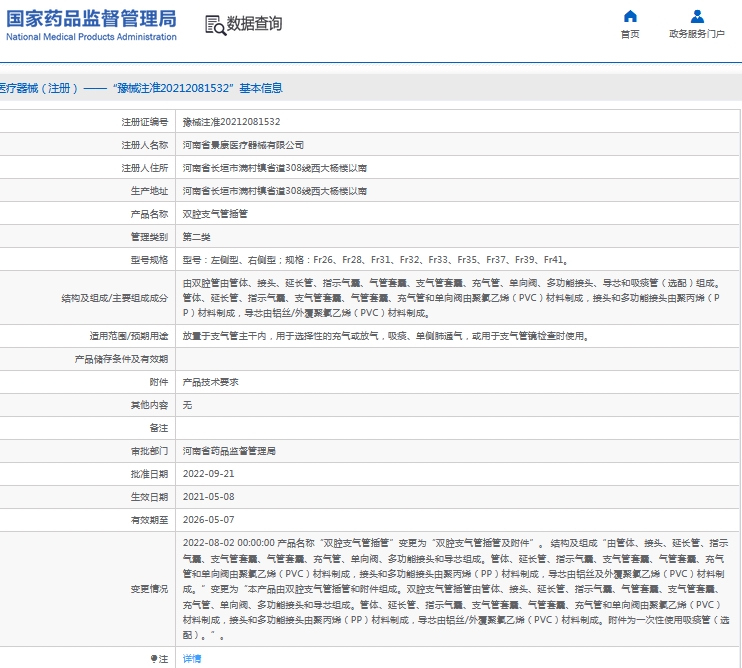Click management category value 第二类
Viewport: 742px width, 668px height.
pos(196,237)
